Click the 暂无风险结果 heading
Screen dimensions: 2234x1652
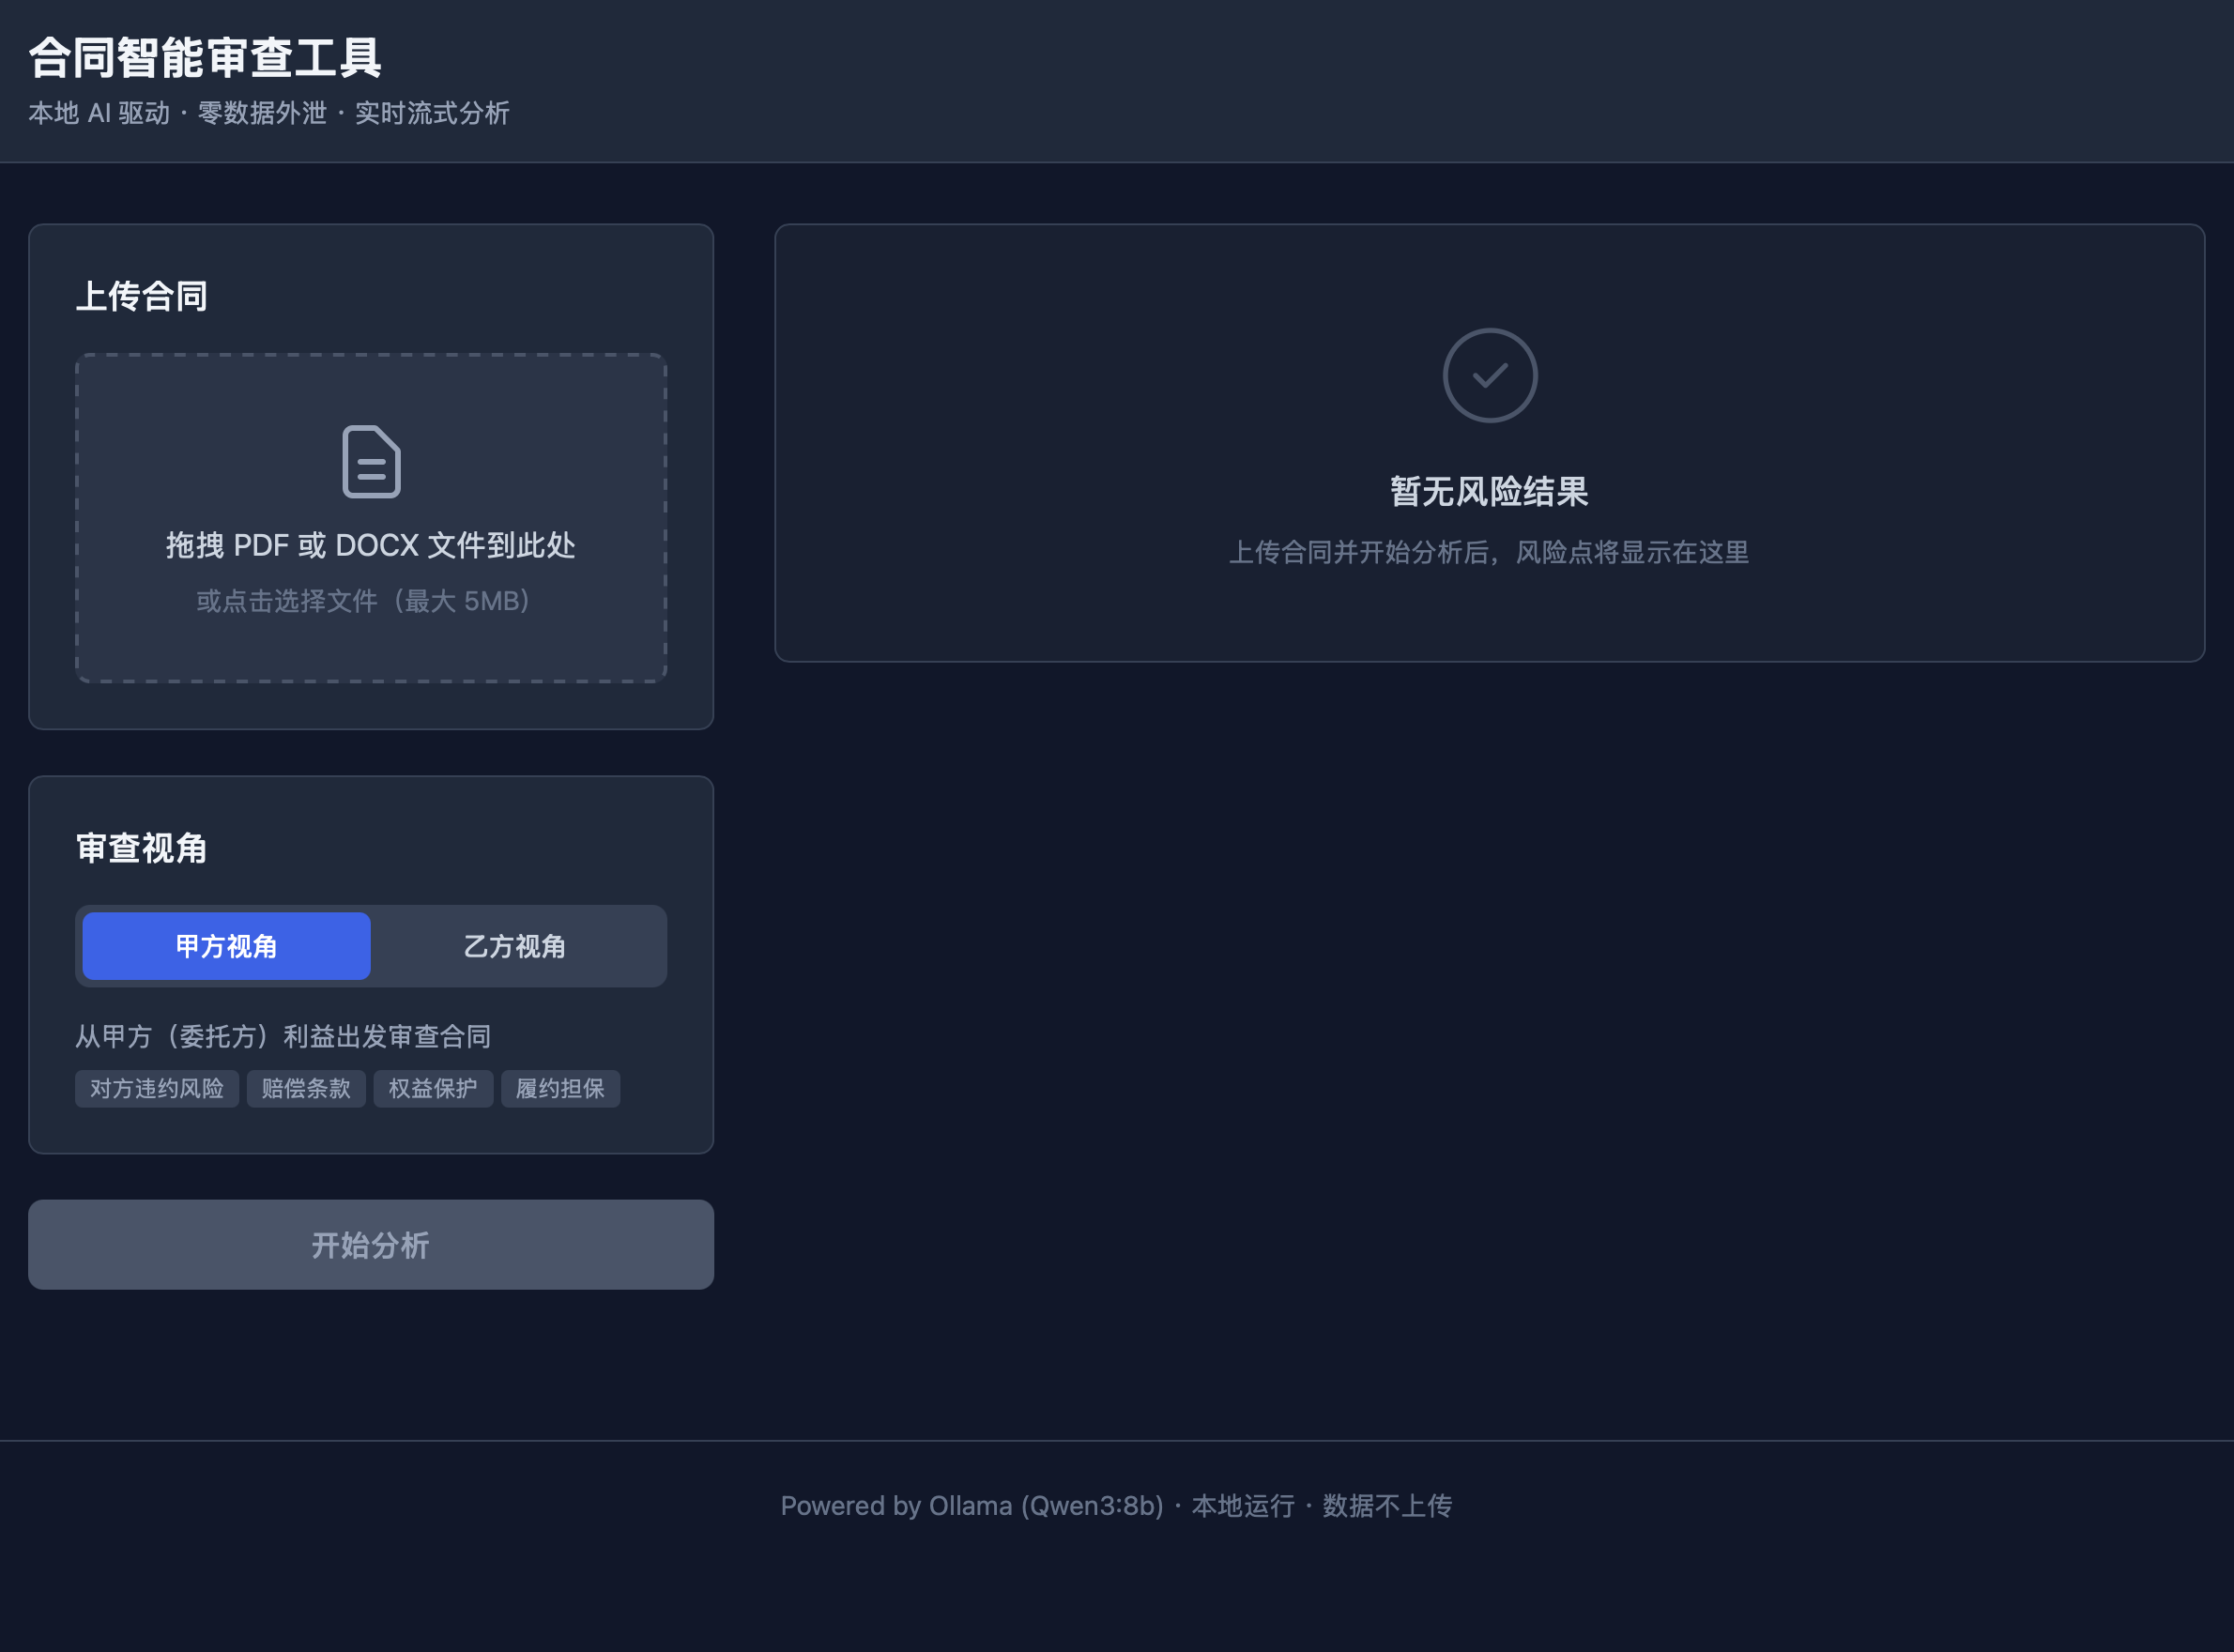pyautogui.click(x=1489, y=491)
